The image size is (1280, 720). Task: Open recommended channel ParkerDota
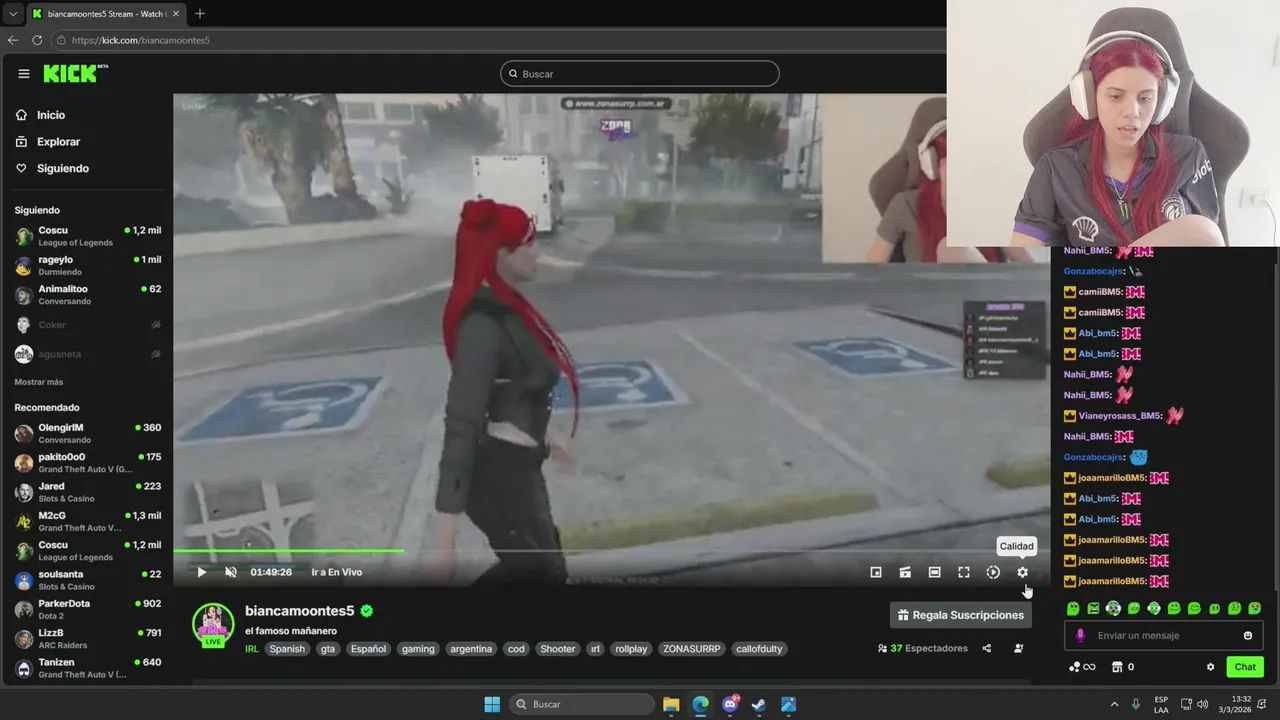[87, 609]
